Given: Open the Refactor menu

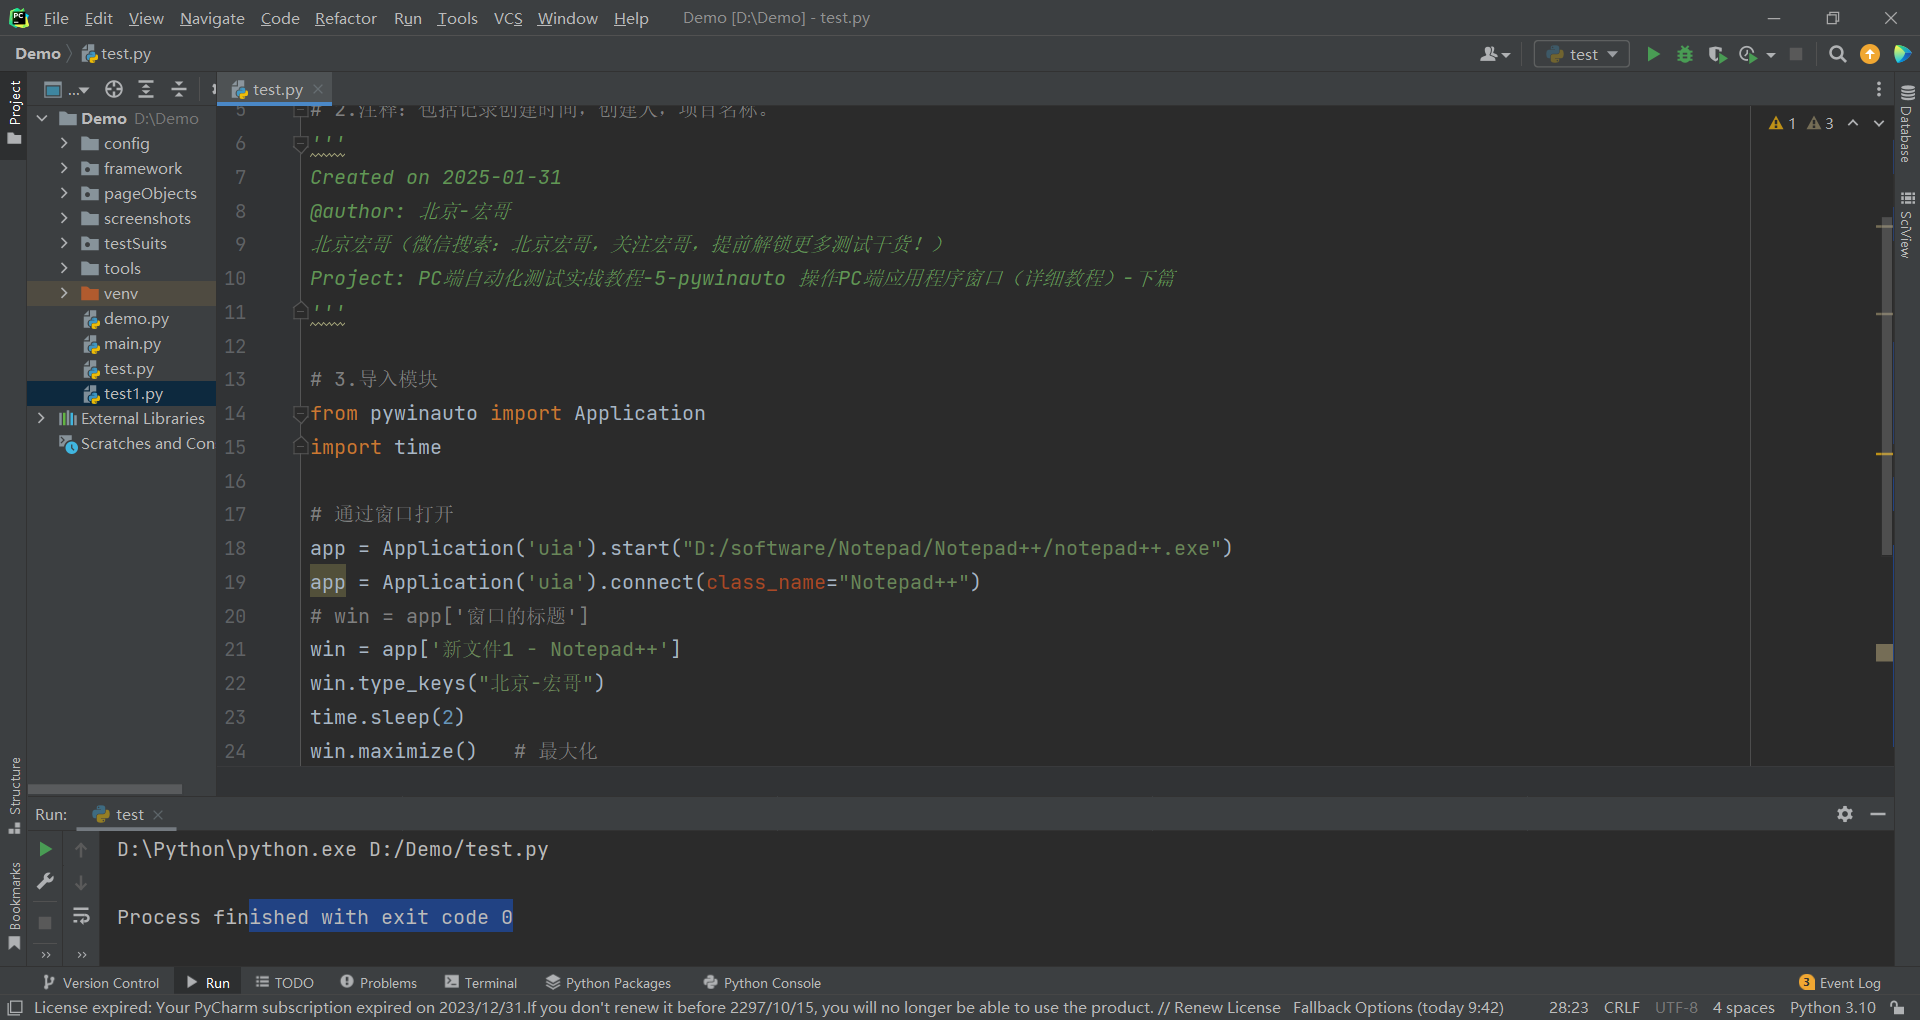Looking at the screenshot, I should (x=345, y=18).
